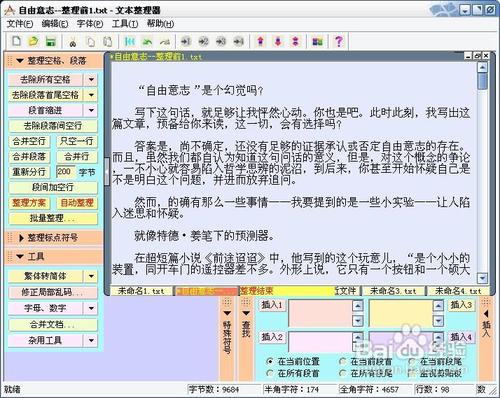500x398 pixels.
Task: Click the red down-arrow toolbar icon
Action: (x=278, y=41)
